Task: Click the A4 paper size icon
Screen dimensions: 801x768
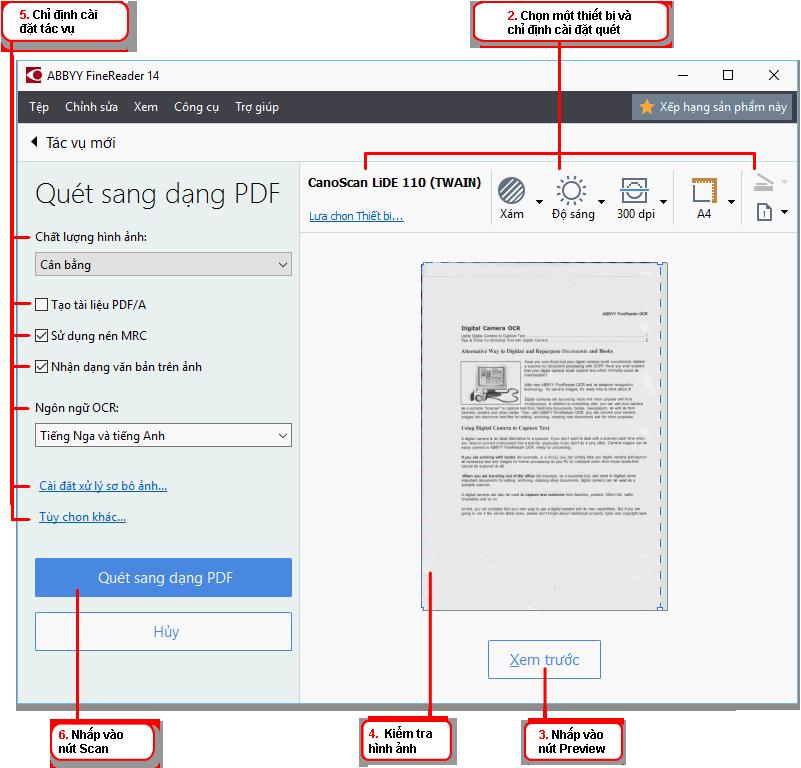Action: coord(704,191)
